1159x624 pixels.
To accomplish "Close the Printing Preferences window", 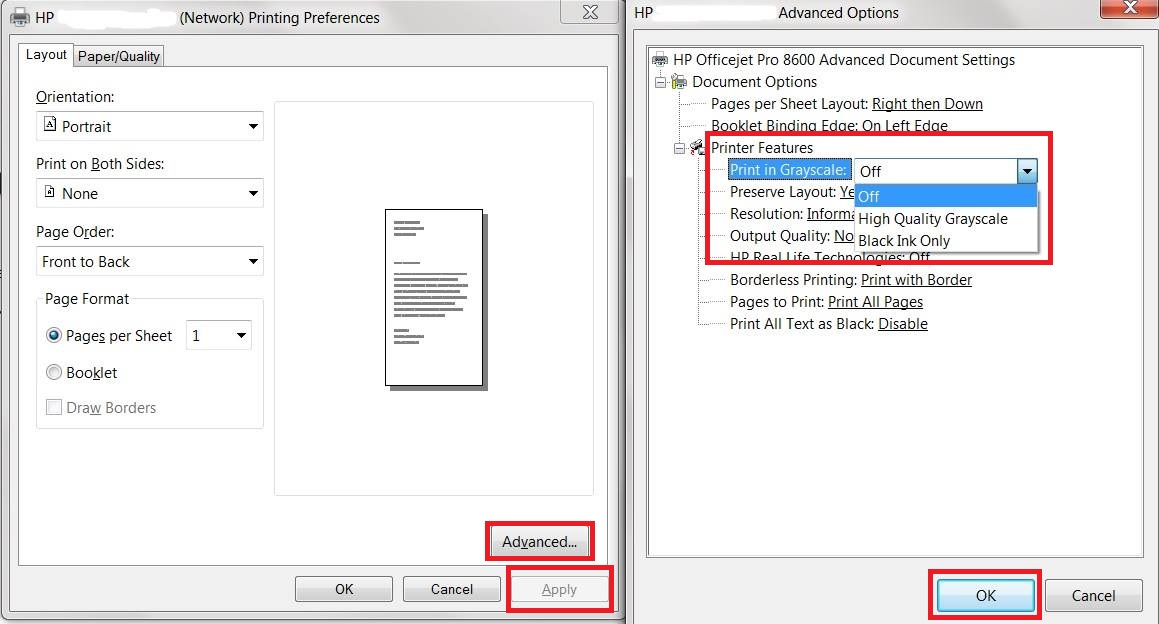I will pos(590,12).
